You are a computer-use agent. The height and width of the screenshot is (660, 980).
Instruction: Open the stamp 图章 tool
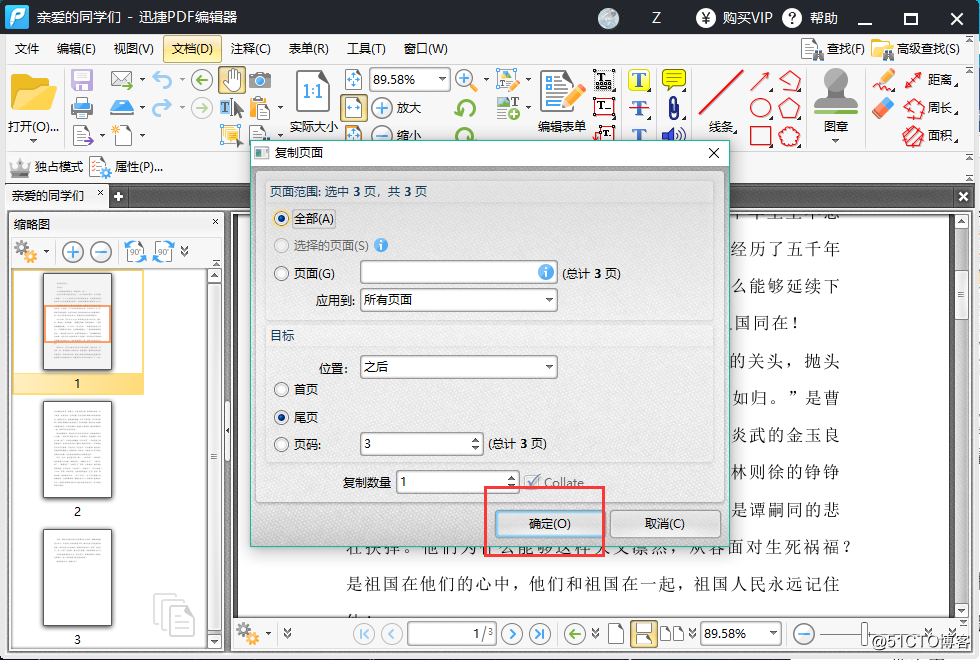836,100
